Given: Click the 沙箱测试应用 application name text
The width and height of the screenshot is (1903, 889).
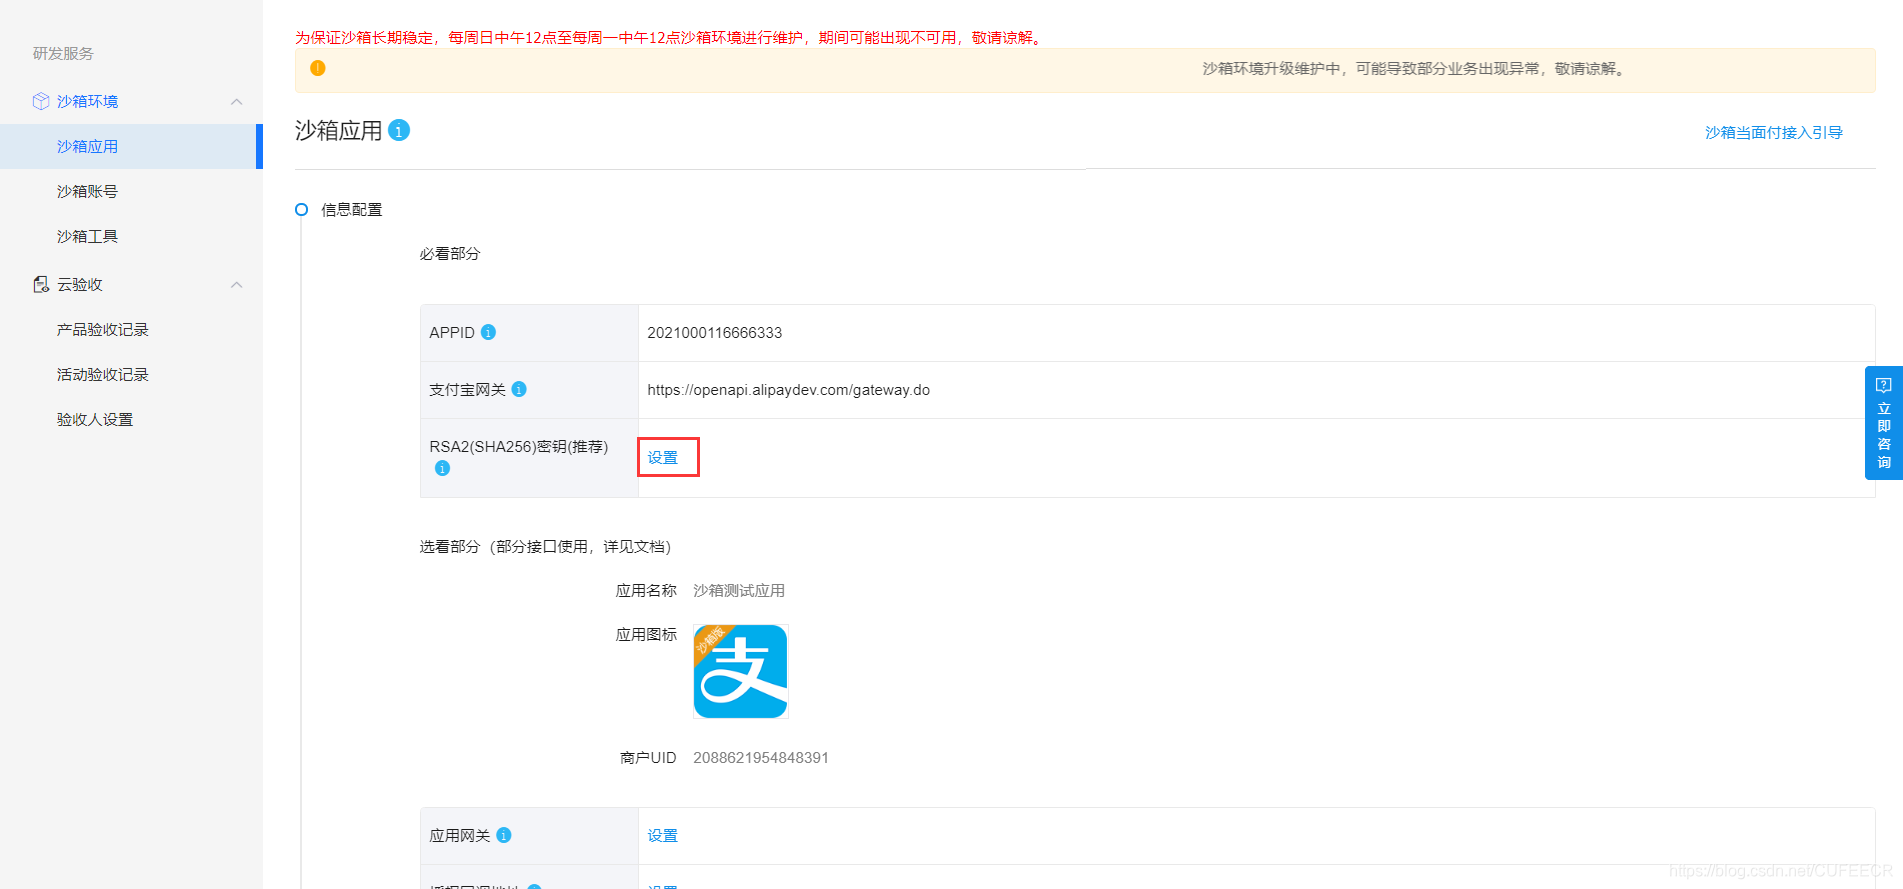Looking at the screenshot, I should [739, 590].
